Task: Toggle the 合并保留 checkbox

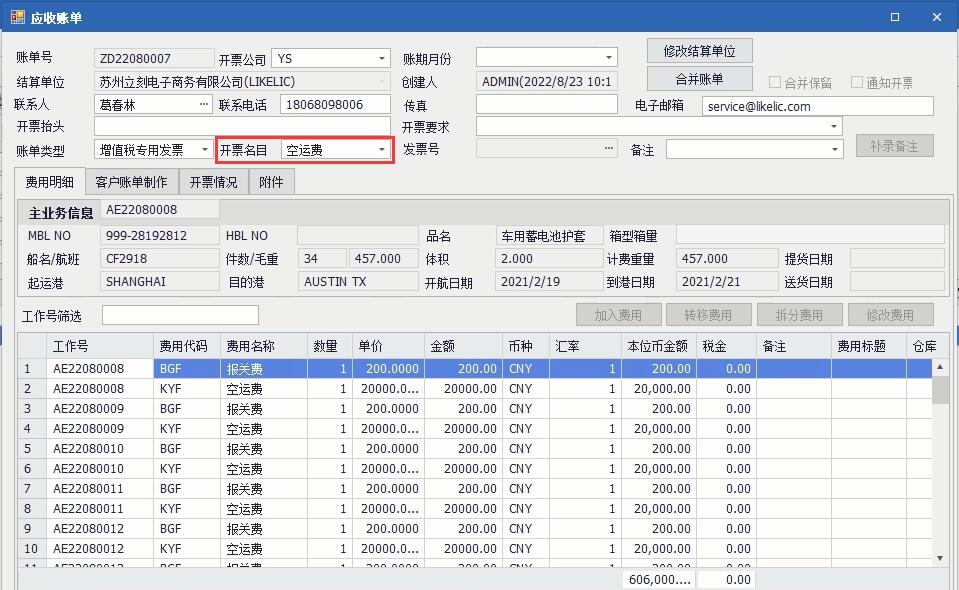Action: (775, 83)
